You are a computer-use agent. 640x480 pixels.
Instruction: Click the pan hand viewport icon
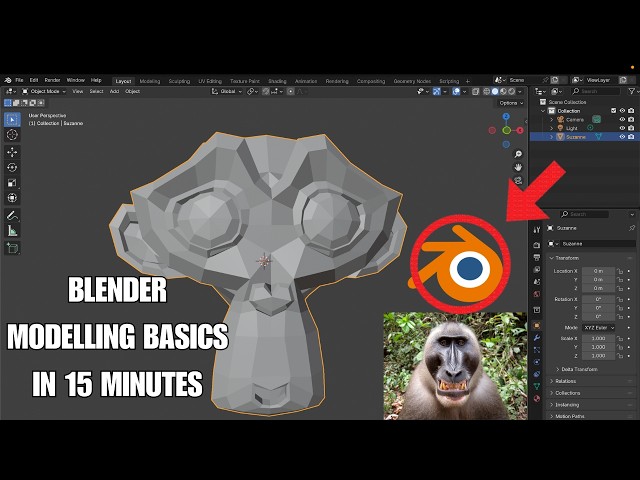pyautogui.click(x=518, y=167)
